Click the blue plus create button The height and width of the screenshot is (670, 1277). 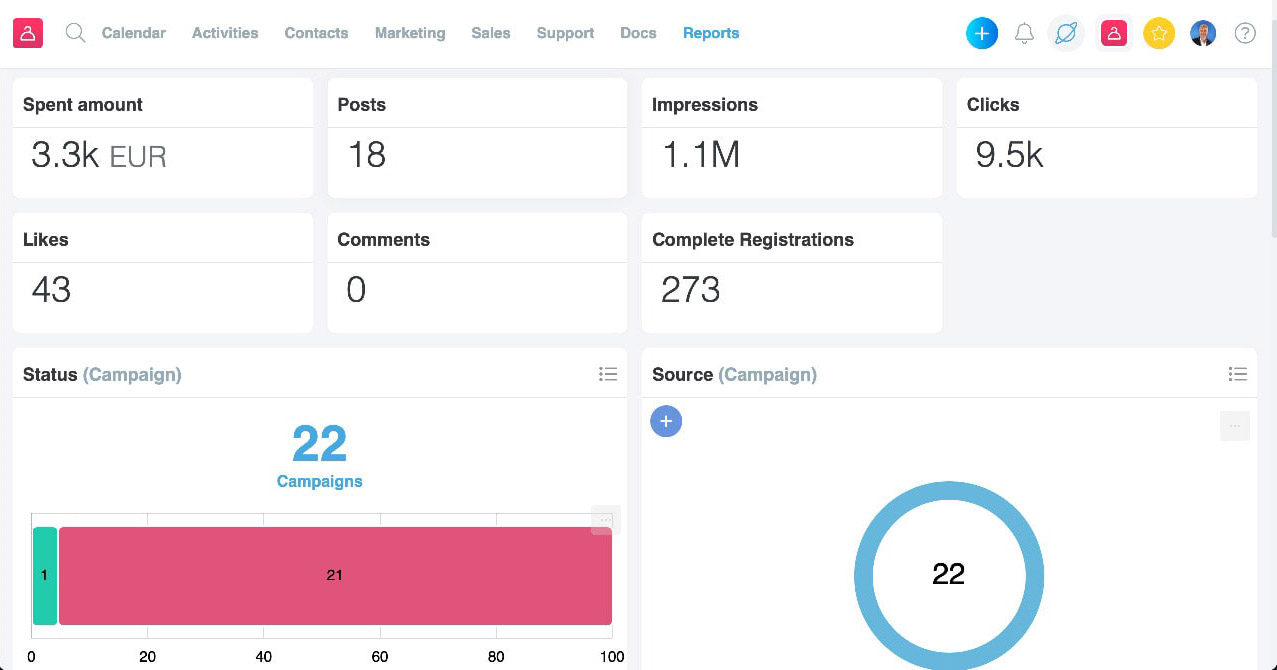pyautogui.click(x=982, y=33)
